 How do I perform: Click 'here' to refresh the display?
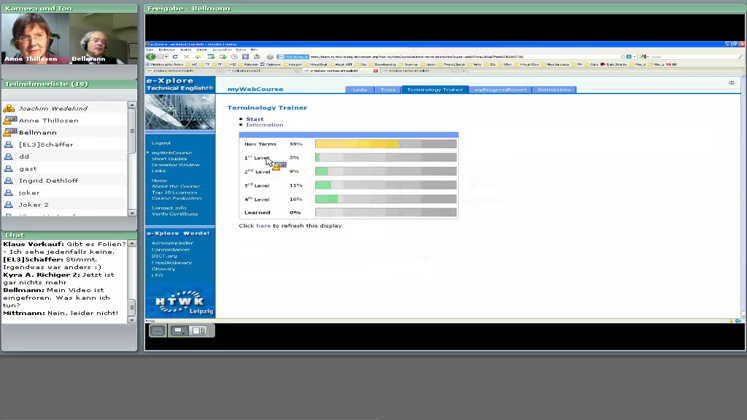click(263, 226)
